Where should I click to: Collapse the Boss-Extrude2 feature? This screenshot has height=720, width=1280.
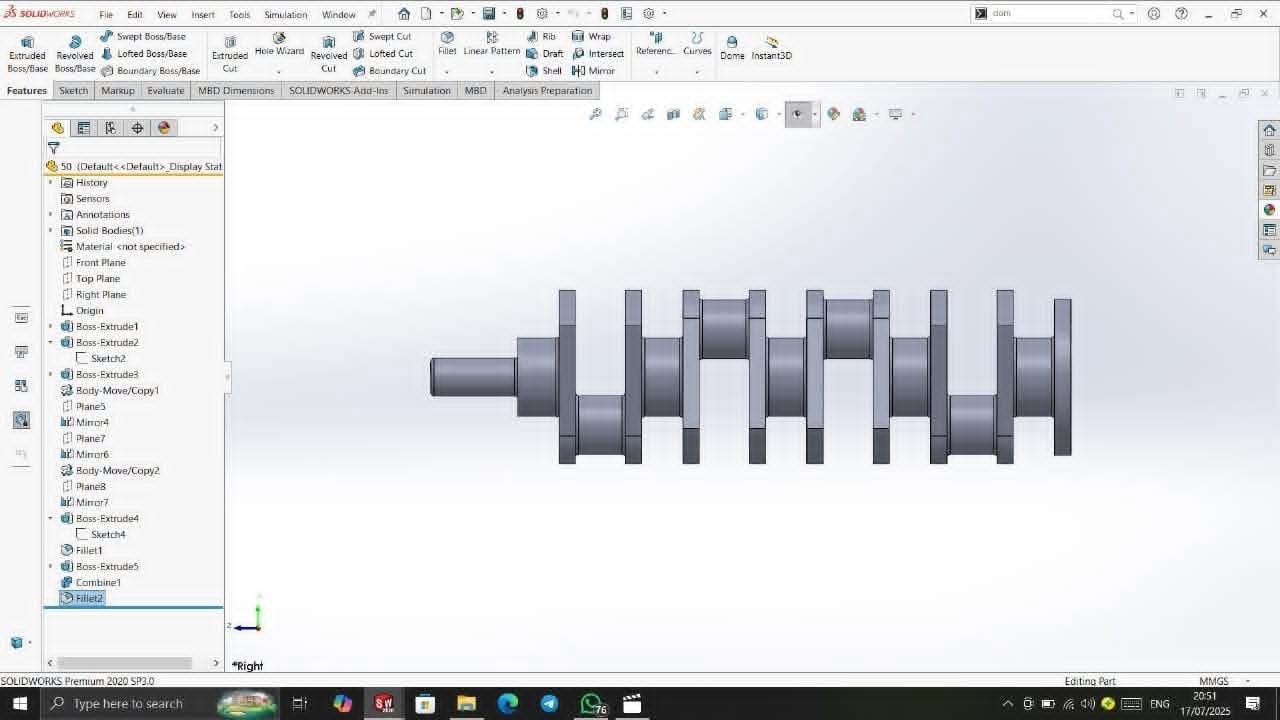(51, 342)
